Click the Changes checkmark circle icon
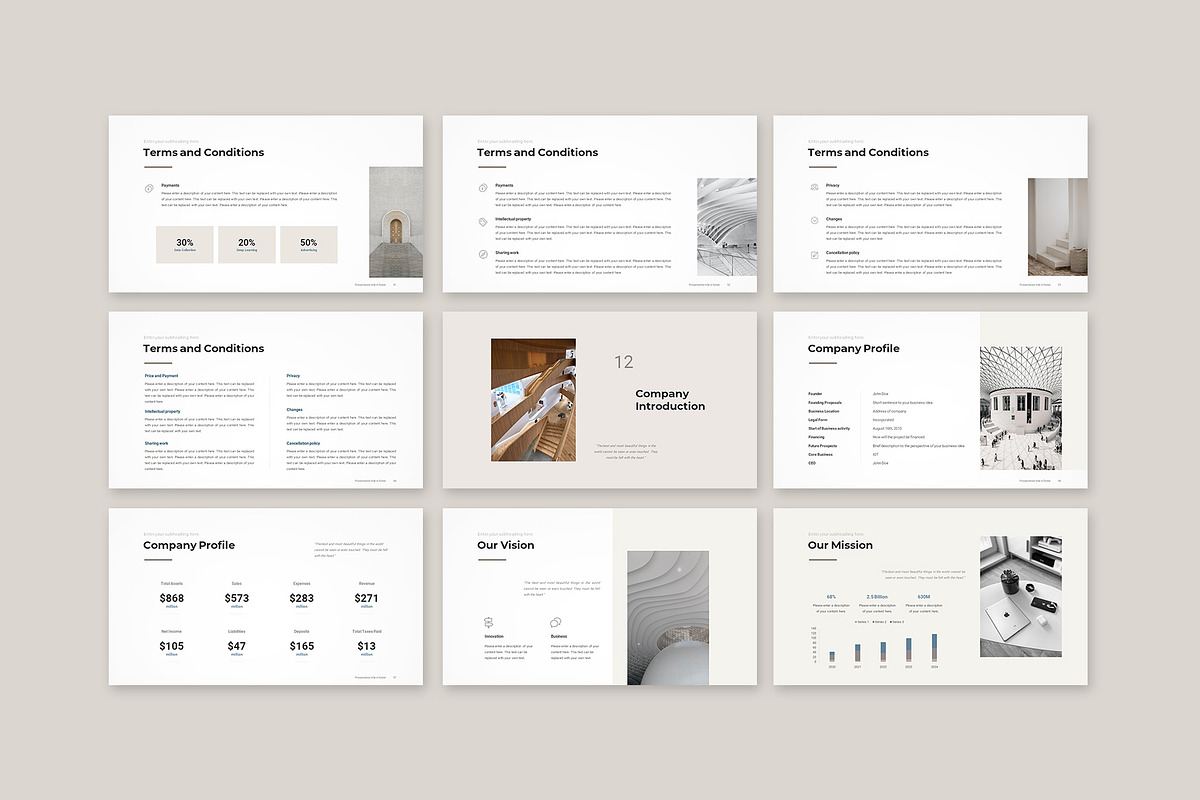 pyautogui.click(x=814, y=220)
